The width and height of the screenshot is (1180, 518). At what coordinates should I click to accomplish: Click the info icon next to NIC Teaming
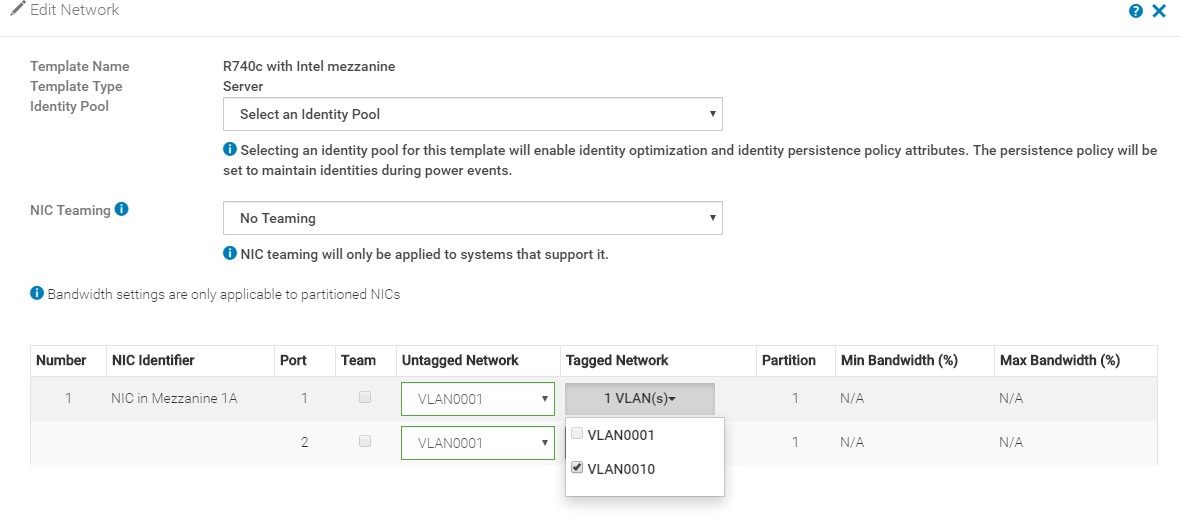[122, 210]
